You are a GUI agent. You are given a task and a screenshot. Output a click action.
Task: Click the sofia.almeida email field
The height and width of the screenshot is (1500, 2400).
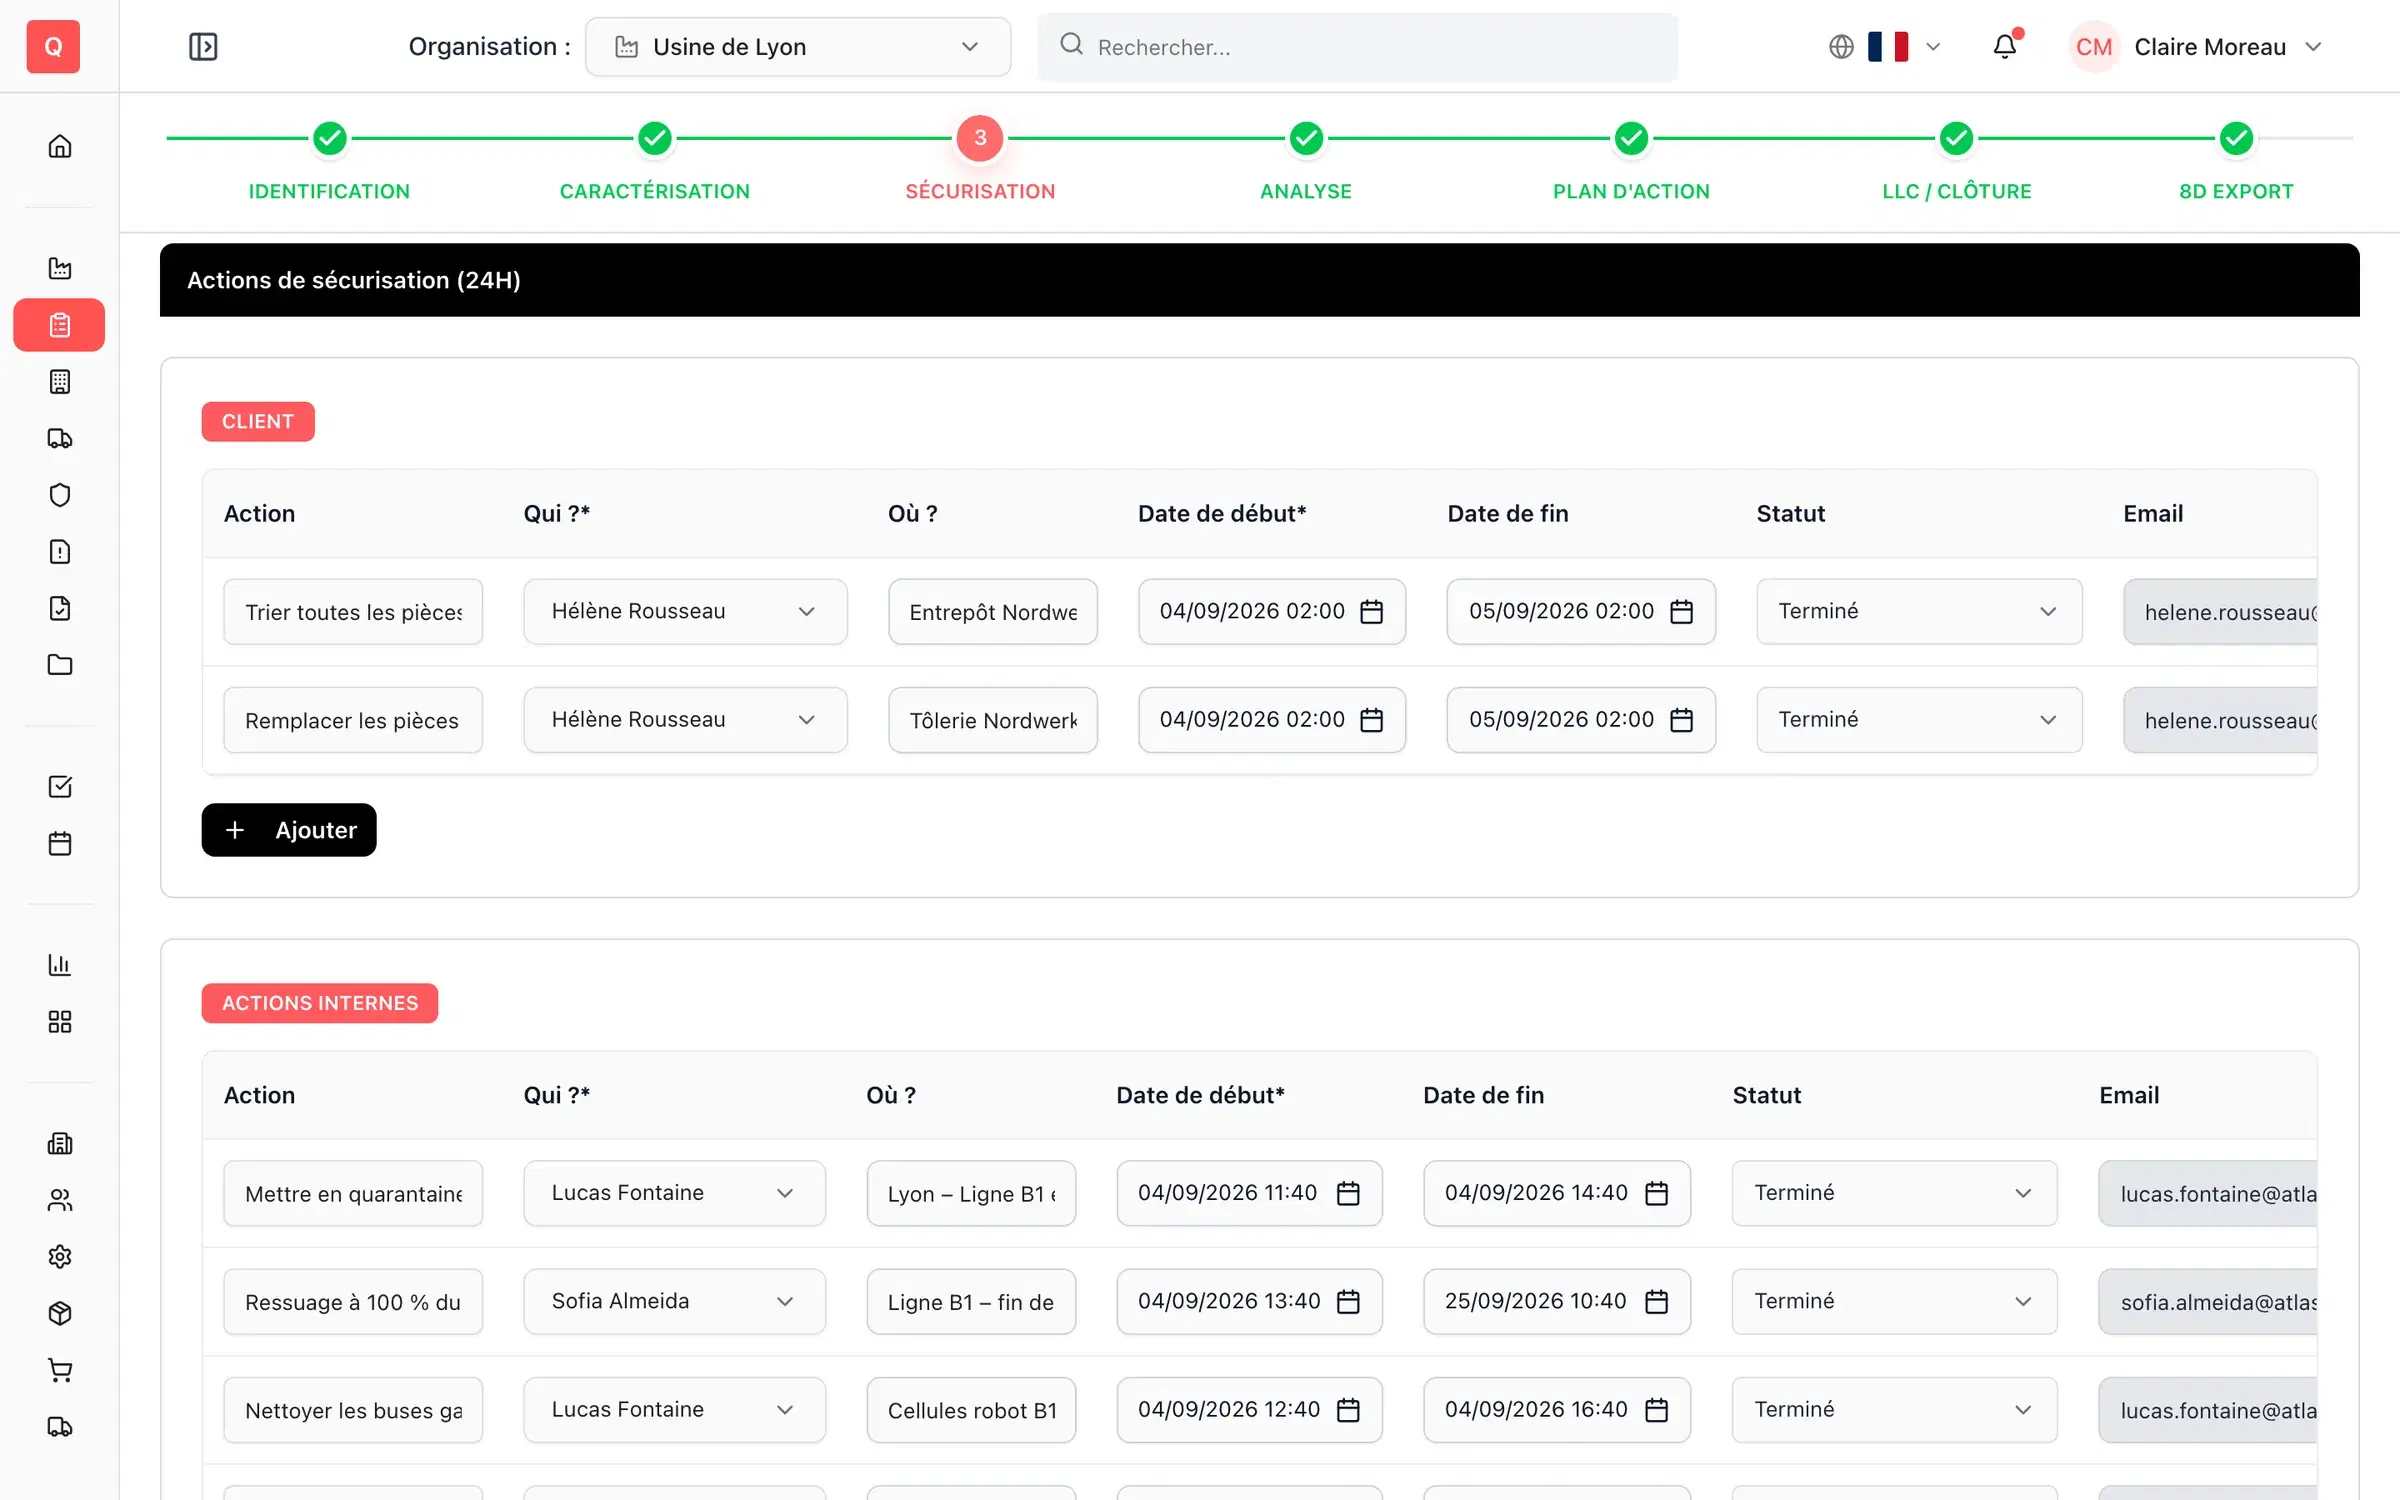(x=2208, y=1301)
